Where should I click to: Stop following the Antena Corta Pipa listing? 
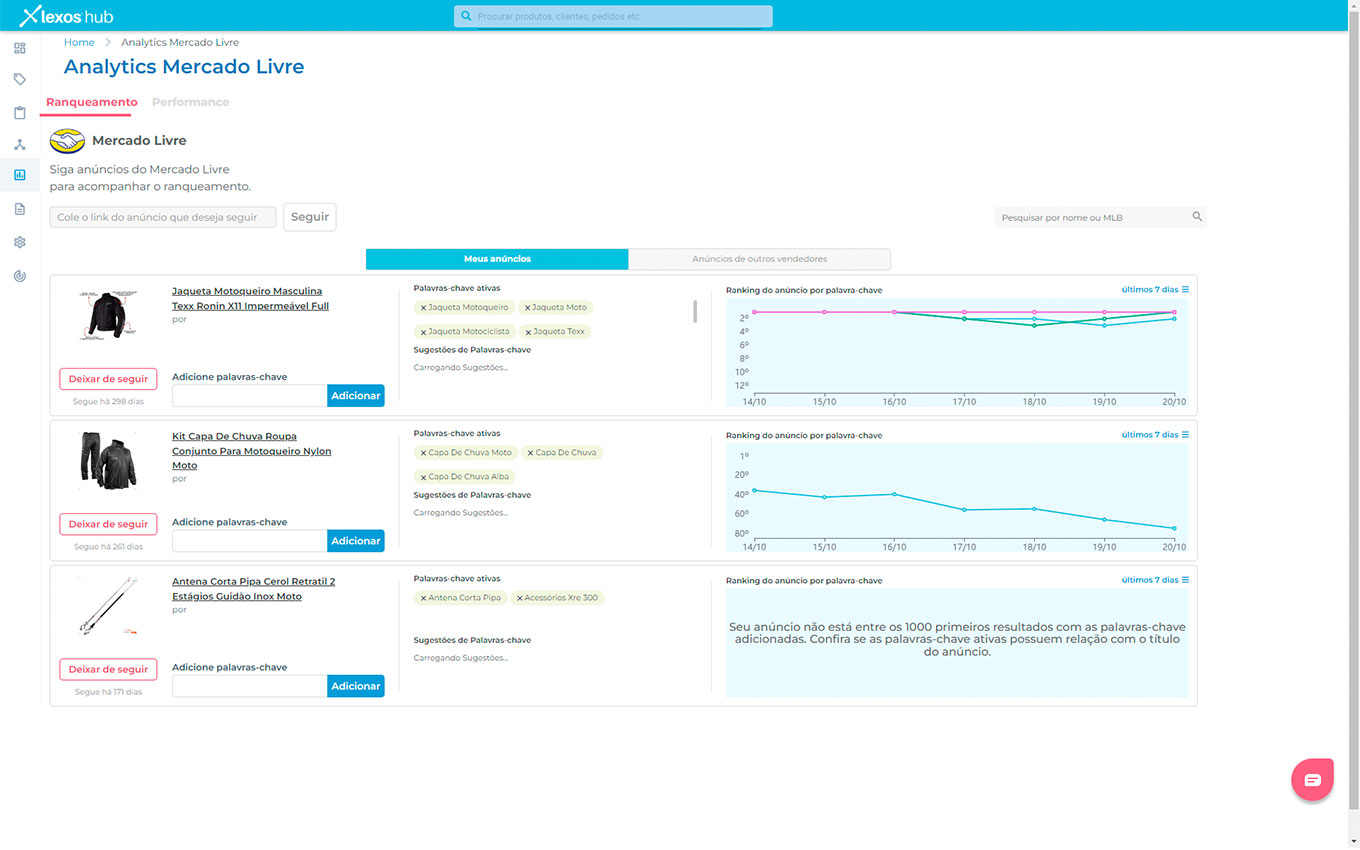pyautogui.click(x=108, y=669)
